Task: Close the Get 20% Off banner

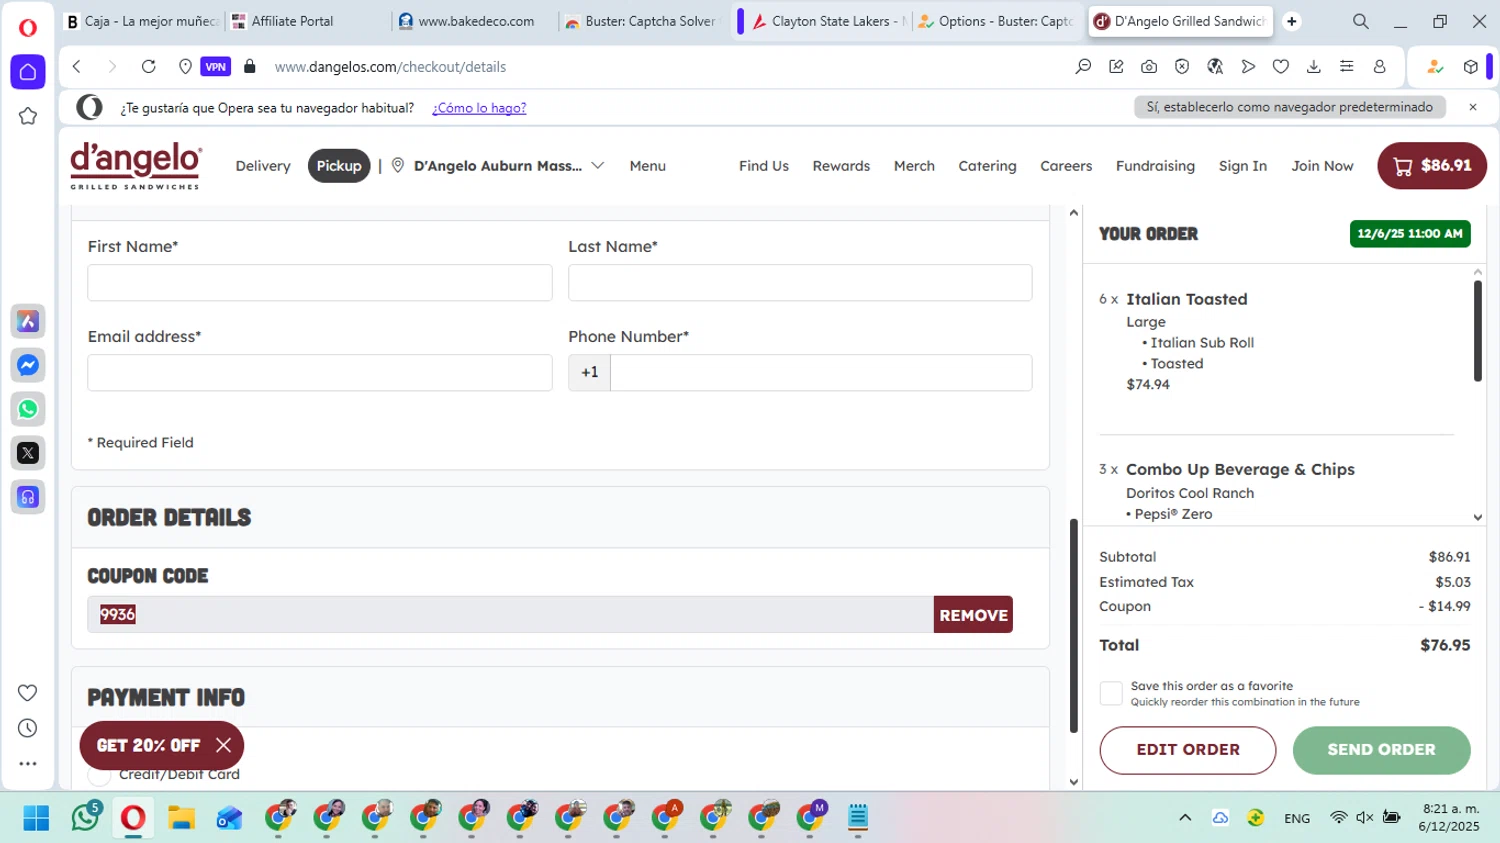Action: pos(223,745)
